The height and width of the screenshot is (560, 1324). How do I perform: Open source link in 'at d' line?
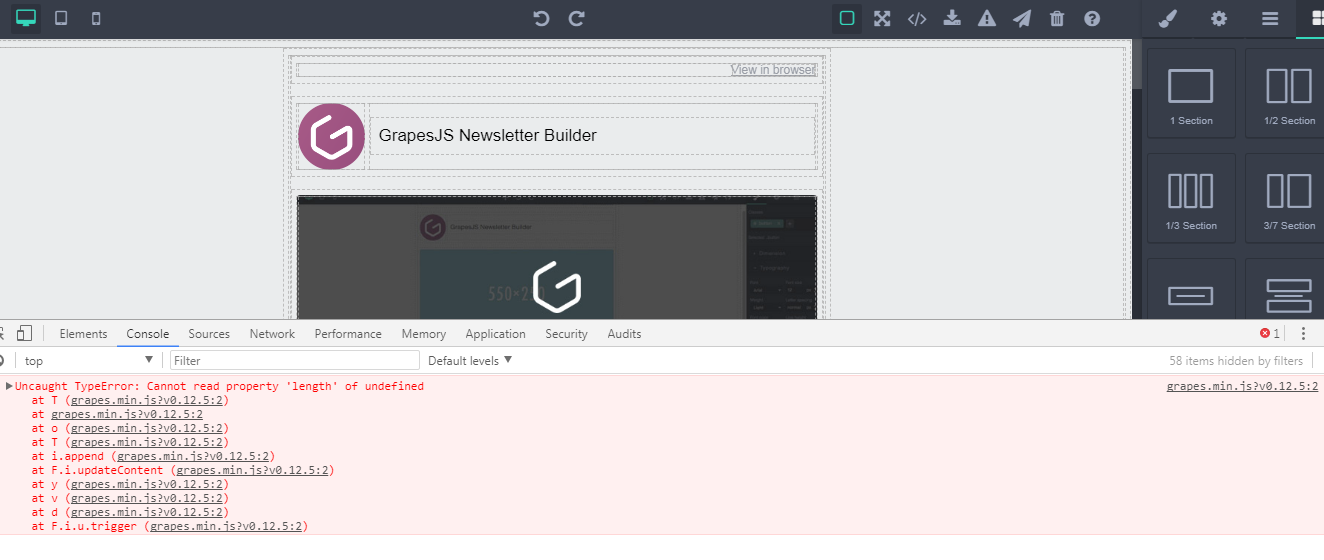[146, 512]
